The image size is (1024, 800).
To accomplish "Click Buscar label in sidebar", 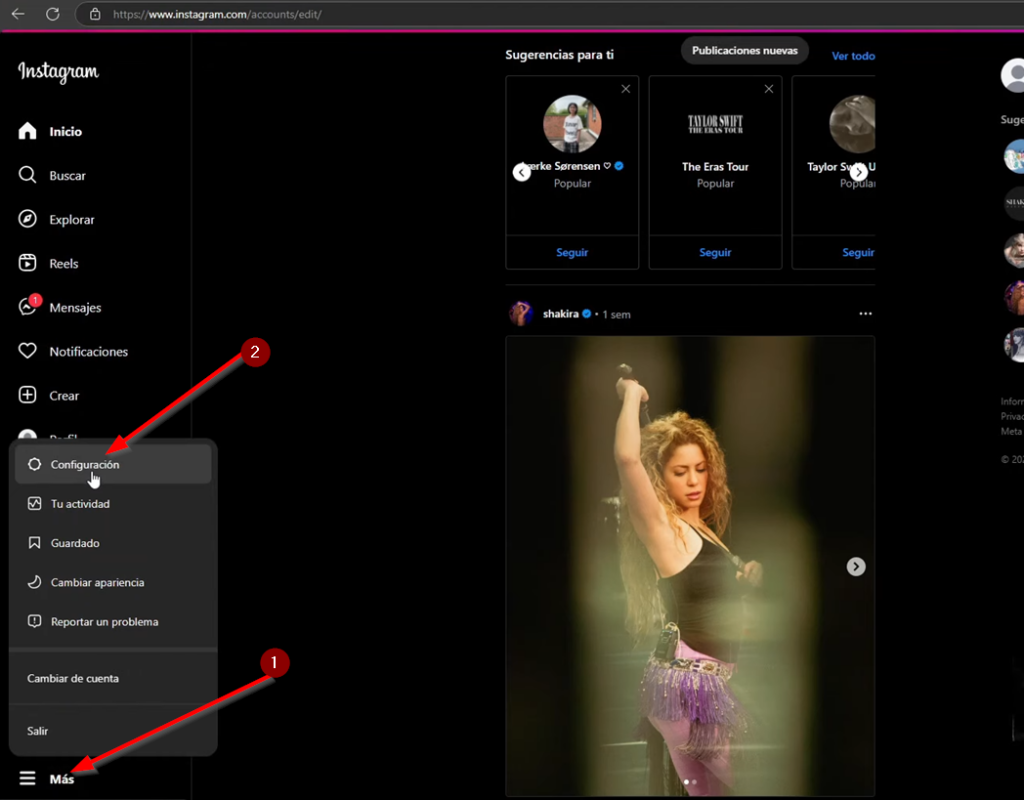I will click(67, 175).
